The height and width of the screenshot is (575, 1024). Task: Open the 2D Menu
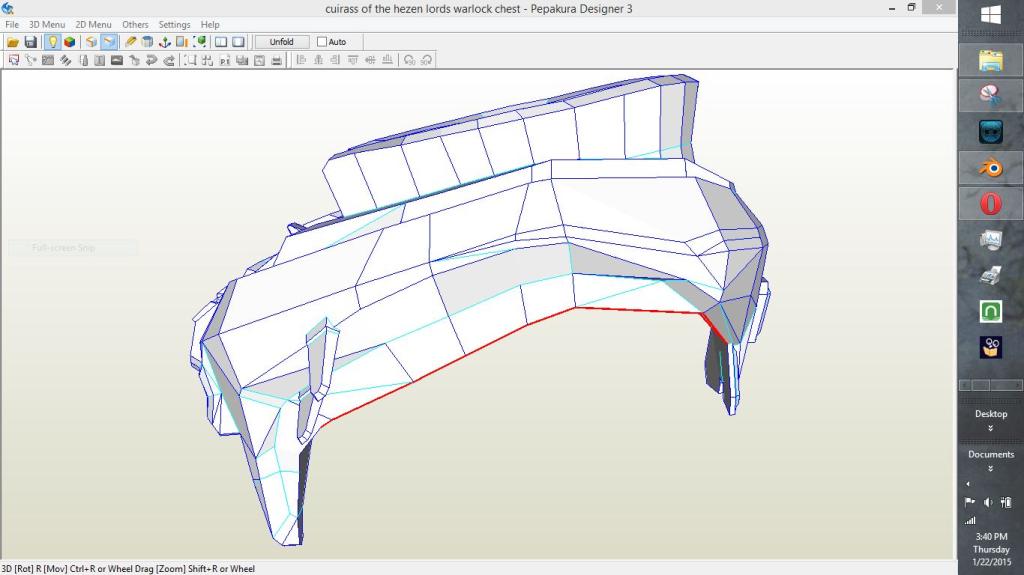pyautogui.click(x=93, y=24)
